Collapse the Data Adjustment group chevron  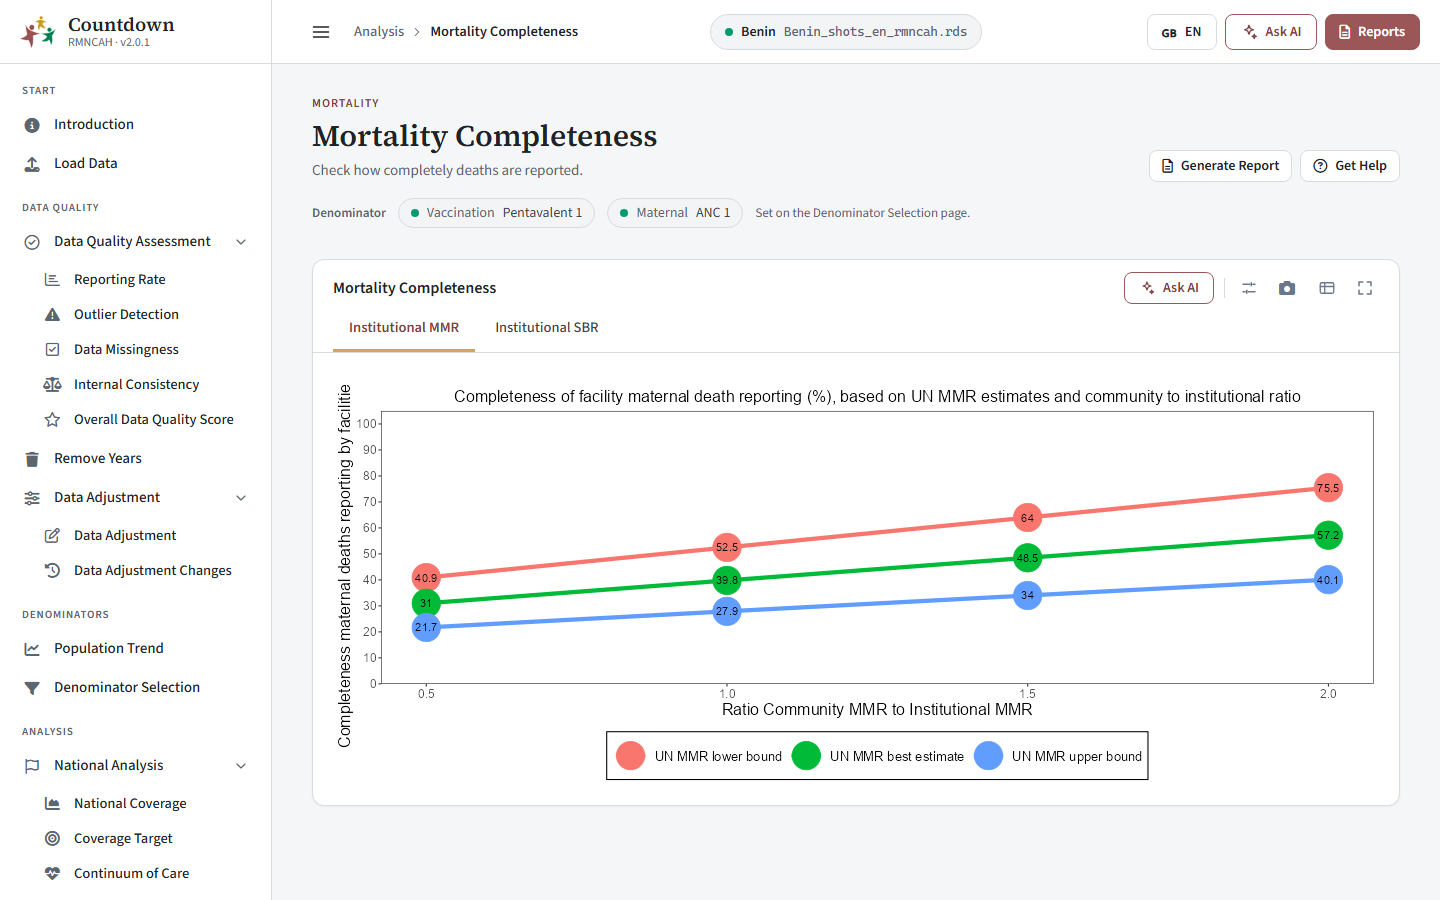click(x=241, y=498)
